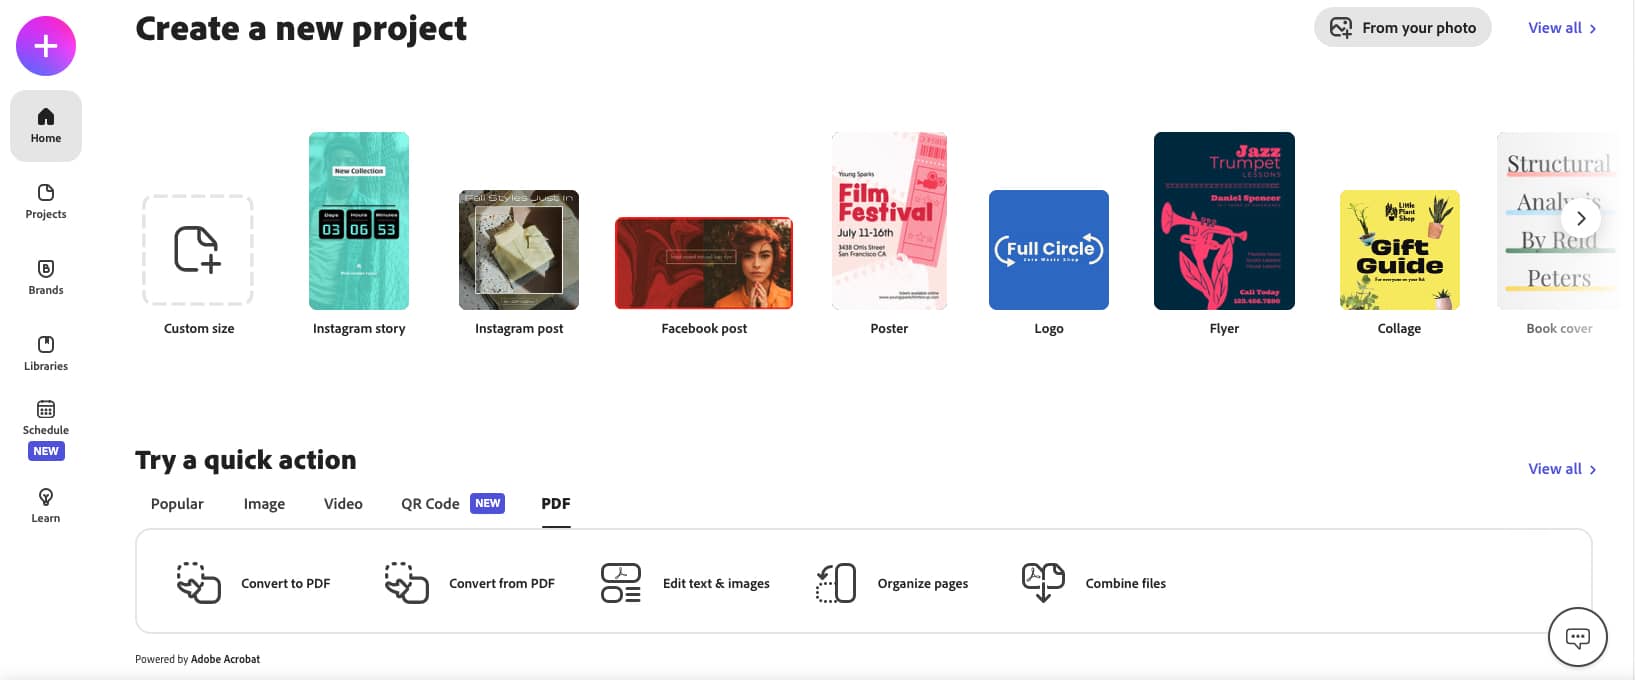Click the Poster label
The image size is (1635, 680).
coord(889,328)
